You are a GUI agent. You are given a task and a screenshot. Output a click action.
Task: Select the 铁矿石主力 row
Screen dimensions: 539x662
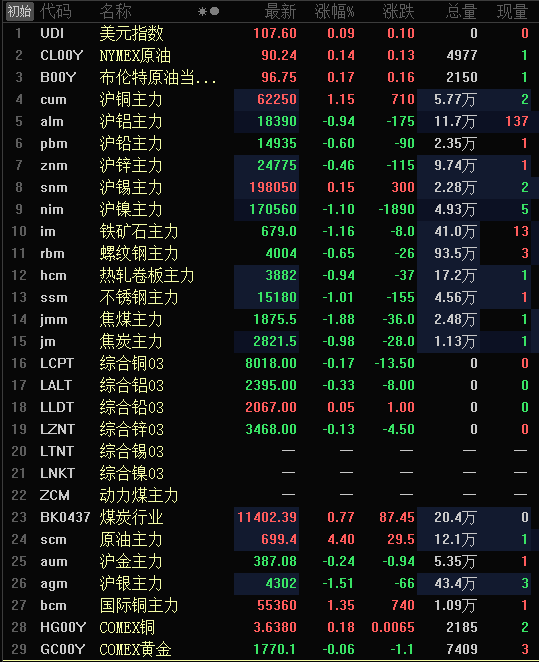tap(269, 231)
